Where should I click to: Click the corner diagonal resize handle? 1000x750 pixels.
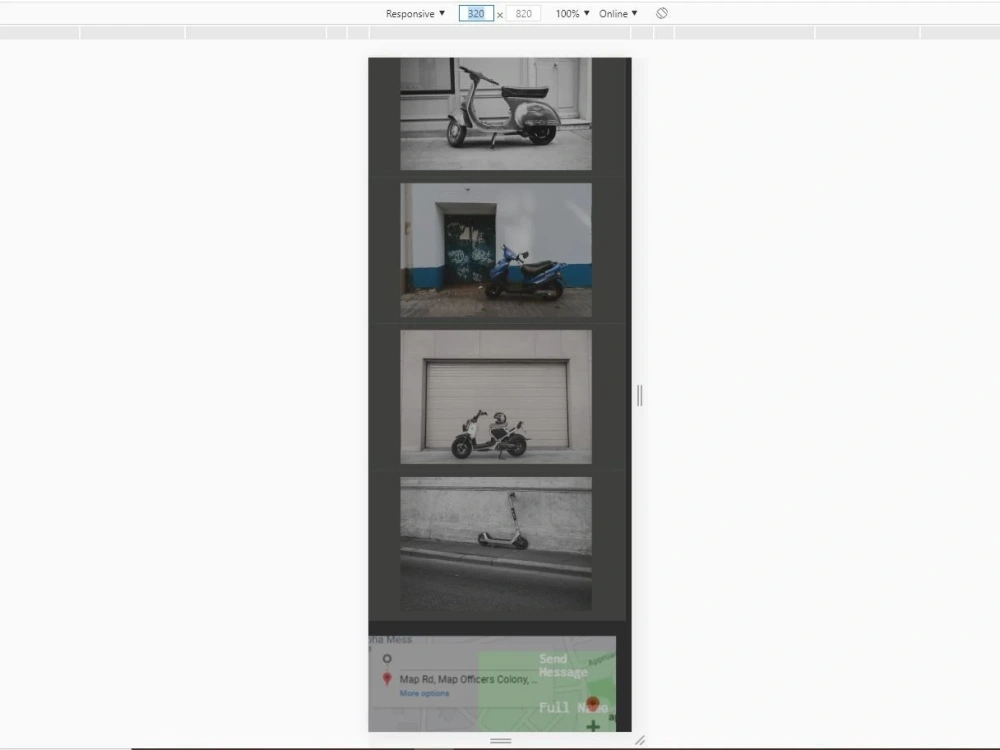[640, 740]
